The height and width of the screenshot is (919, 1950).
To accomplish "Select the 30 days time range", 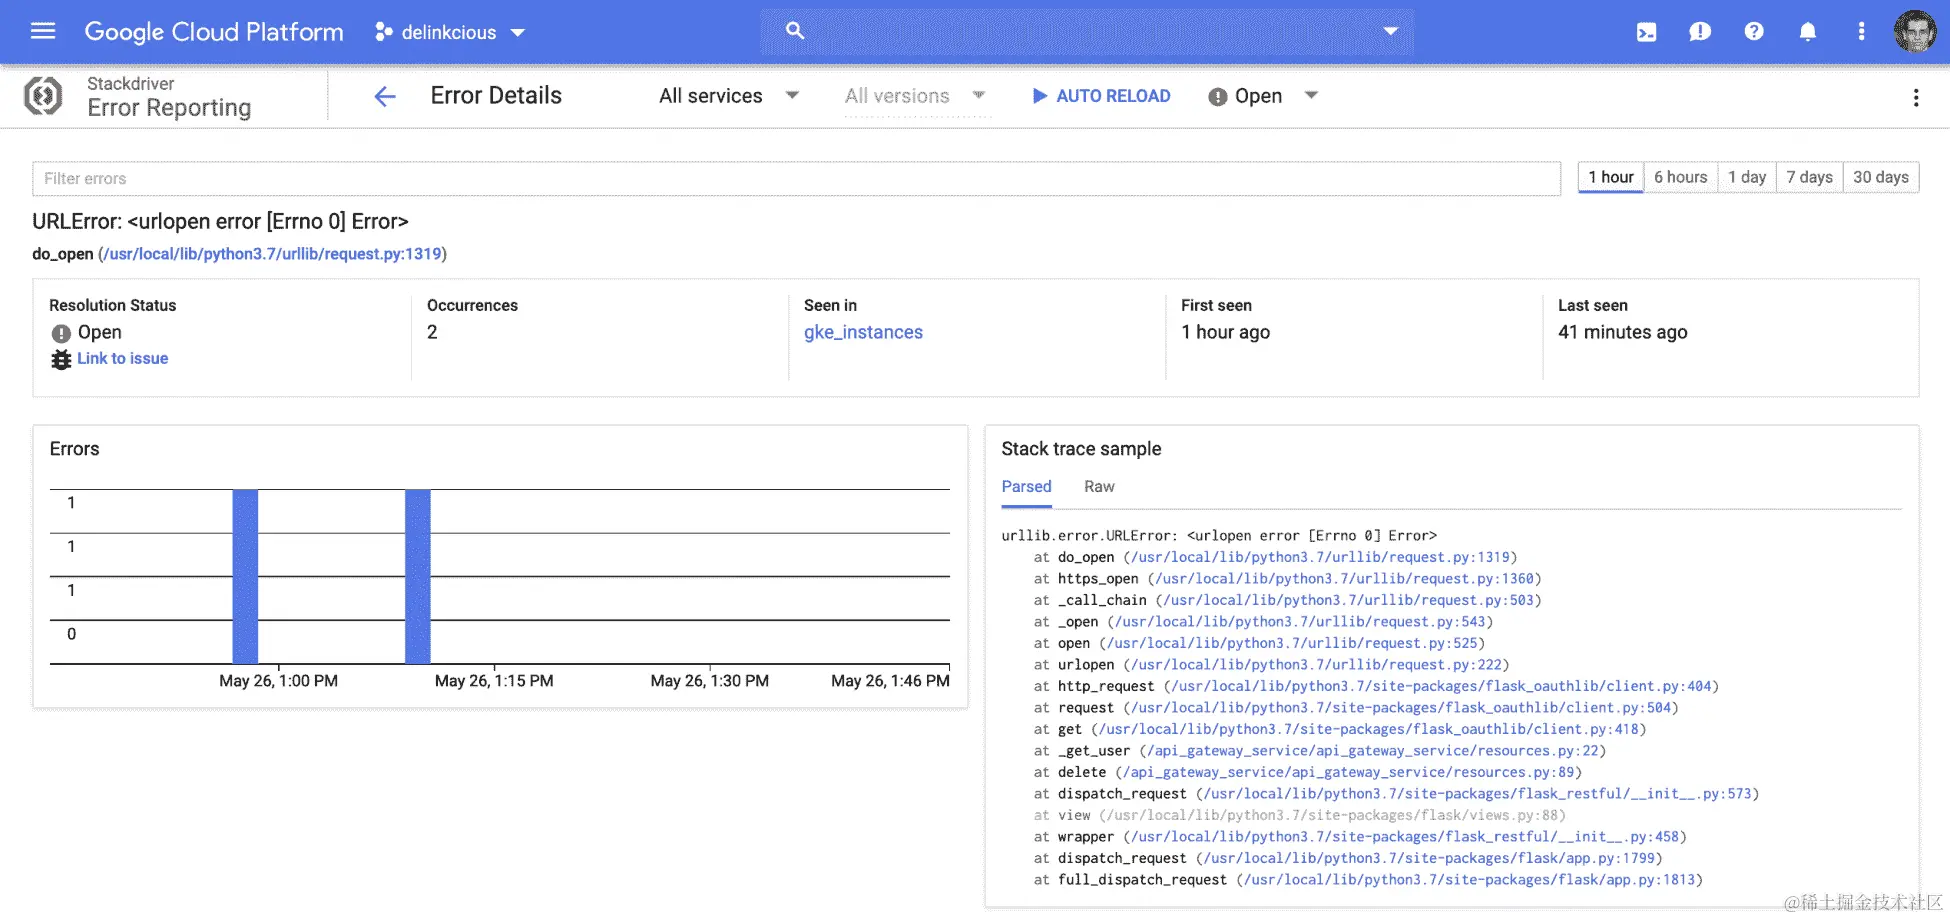I will pos(1880,177).
